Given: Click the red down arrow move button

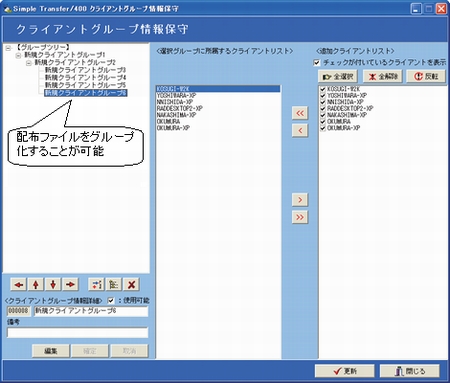Looking at the screenshot, I should (x=53, y=284).
